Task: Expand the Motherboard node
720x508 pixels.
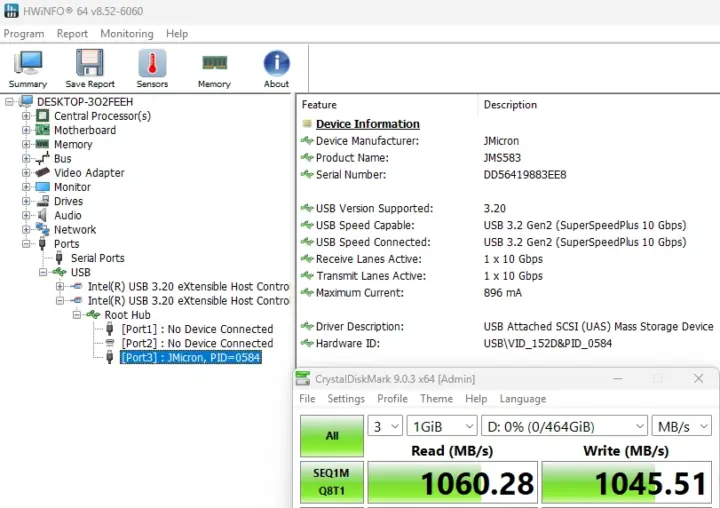Action: coord(26,130)
